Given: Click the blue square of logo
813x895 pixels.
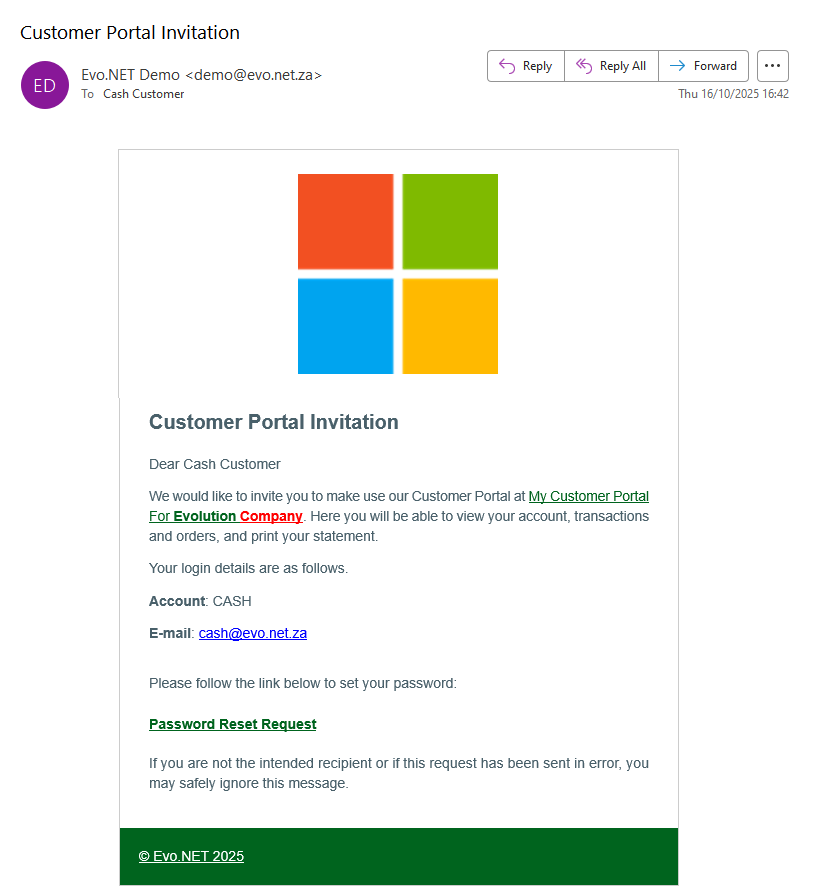Looking at the screenshot, I should (345, 326).
